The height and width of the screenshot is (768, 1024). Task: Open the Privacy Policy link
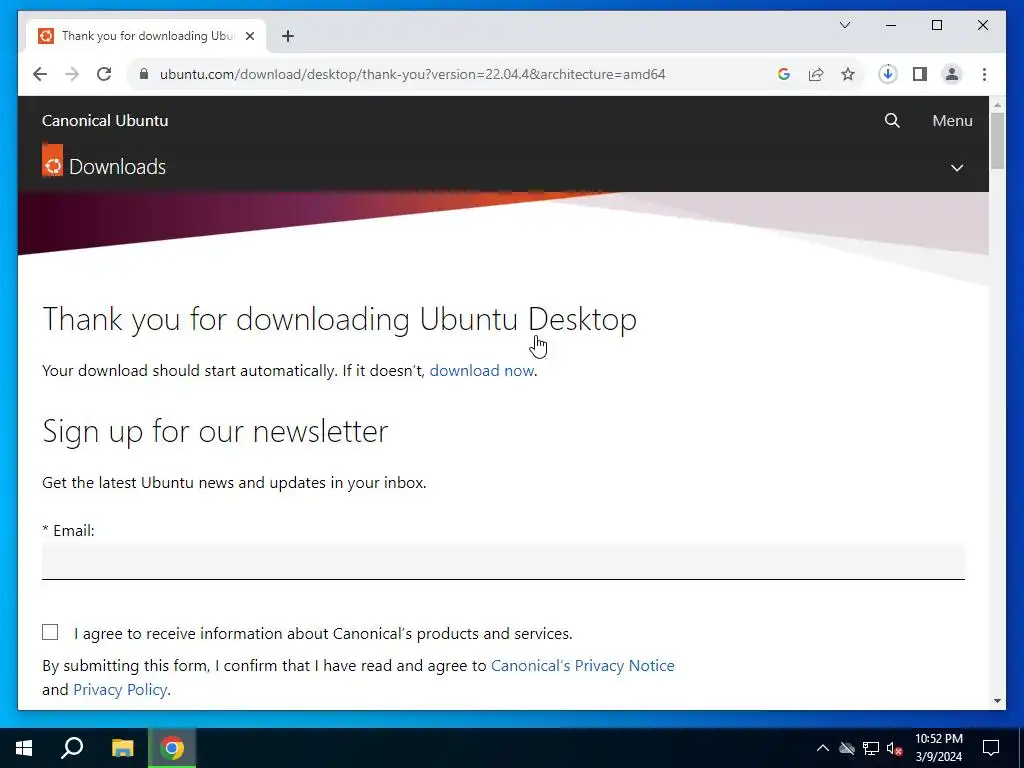(x=120, y=690)
